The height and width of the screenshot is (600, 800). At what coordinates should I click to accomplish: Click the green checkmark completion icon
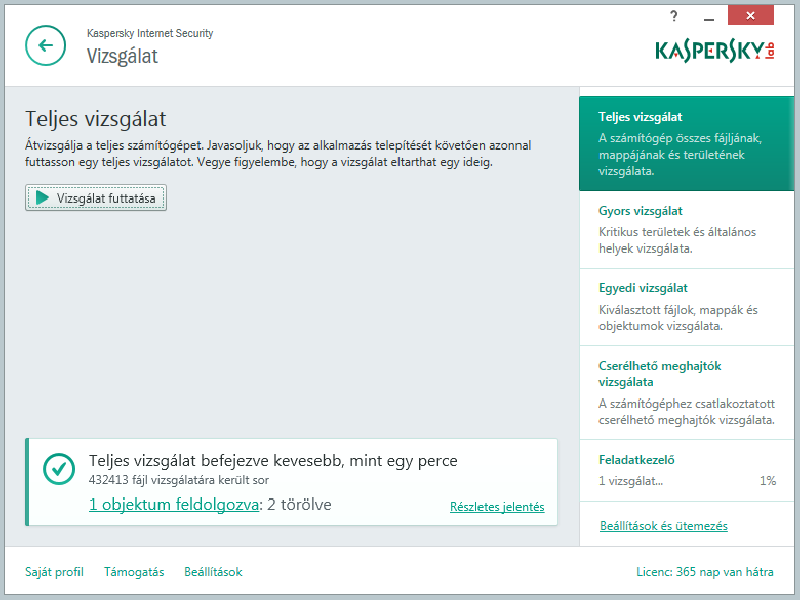click(59, 469)
